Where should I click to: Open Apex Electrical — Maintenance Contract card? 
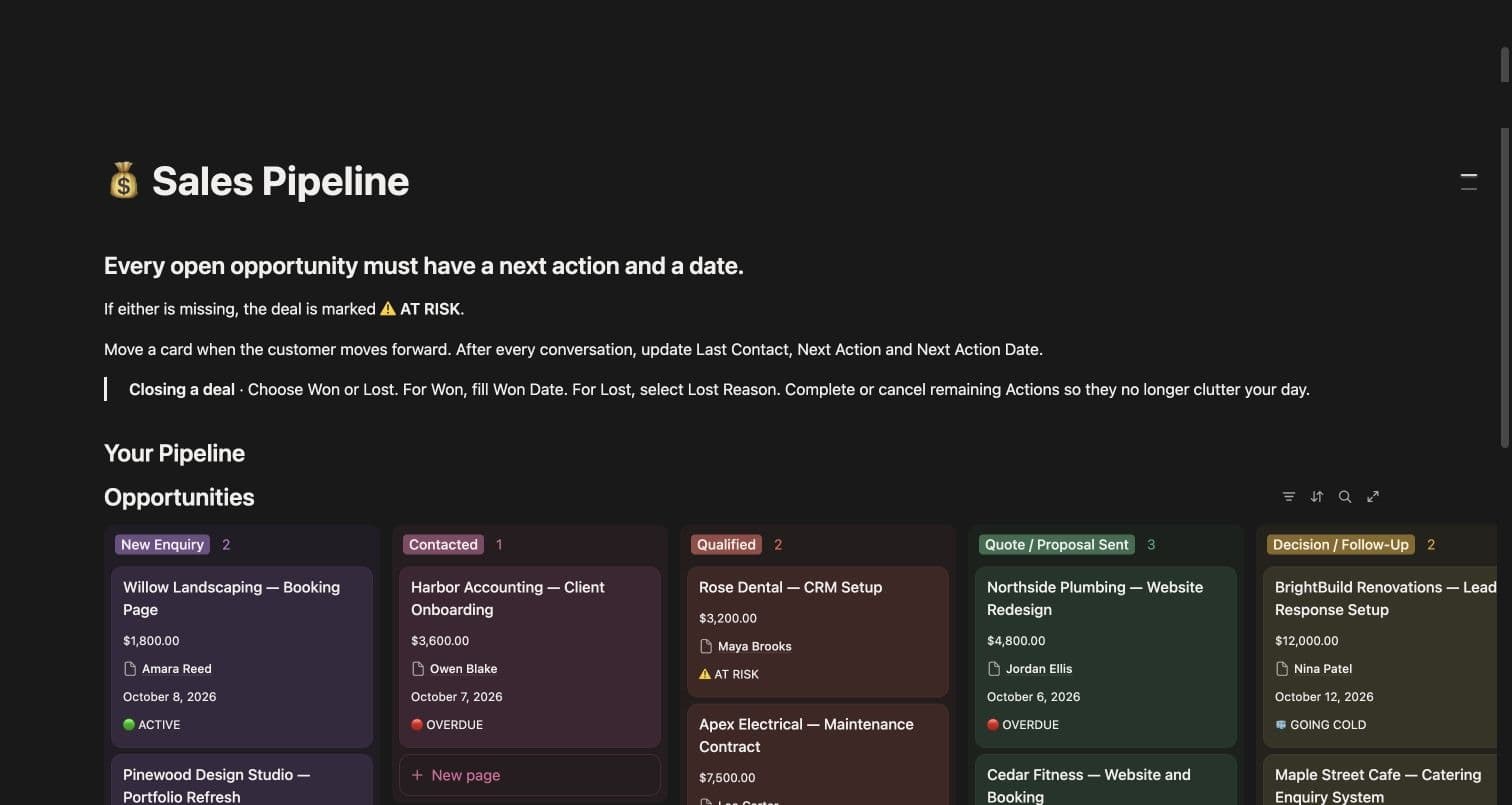[x=818, y=754]
